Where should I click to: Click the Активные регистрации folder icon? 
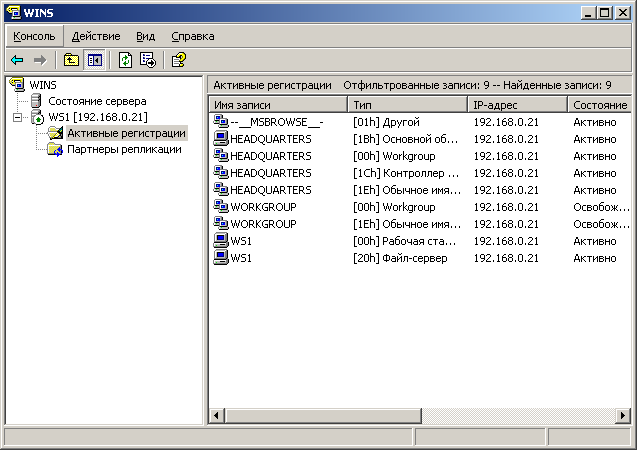tap(55, 133)
